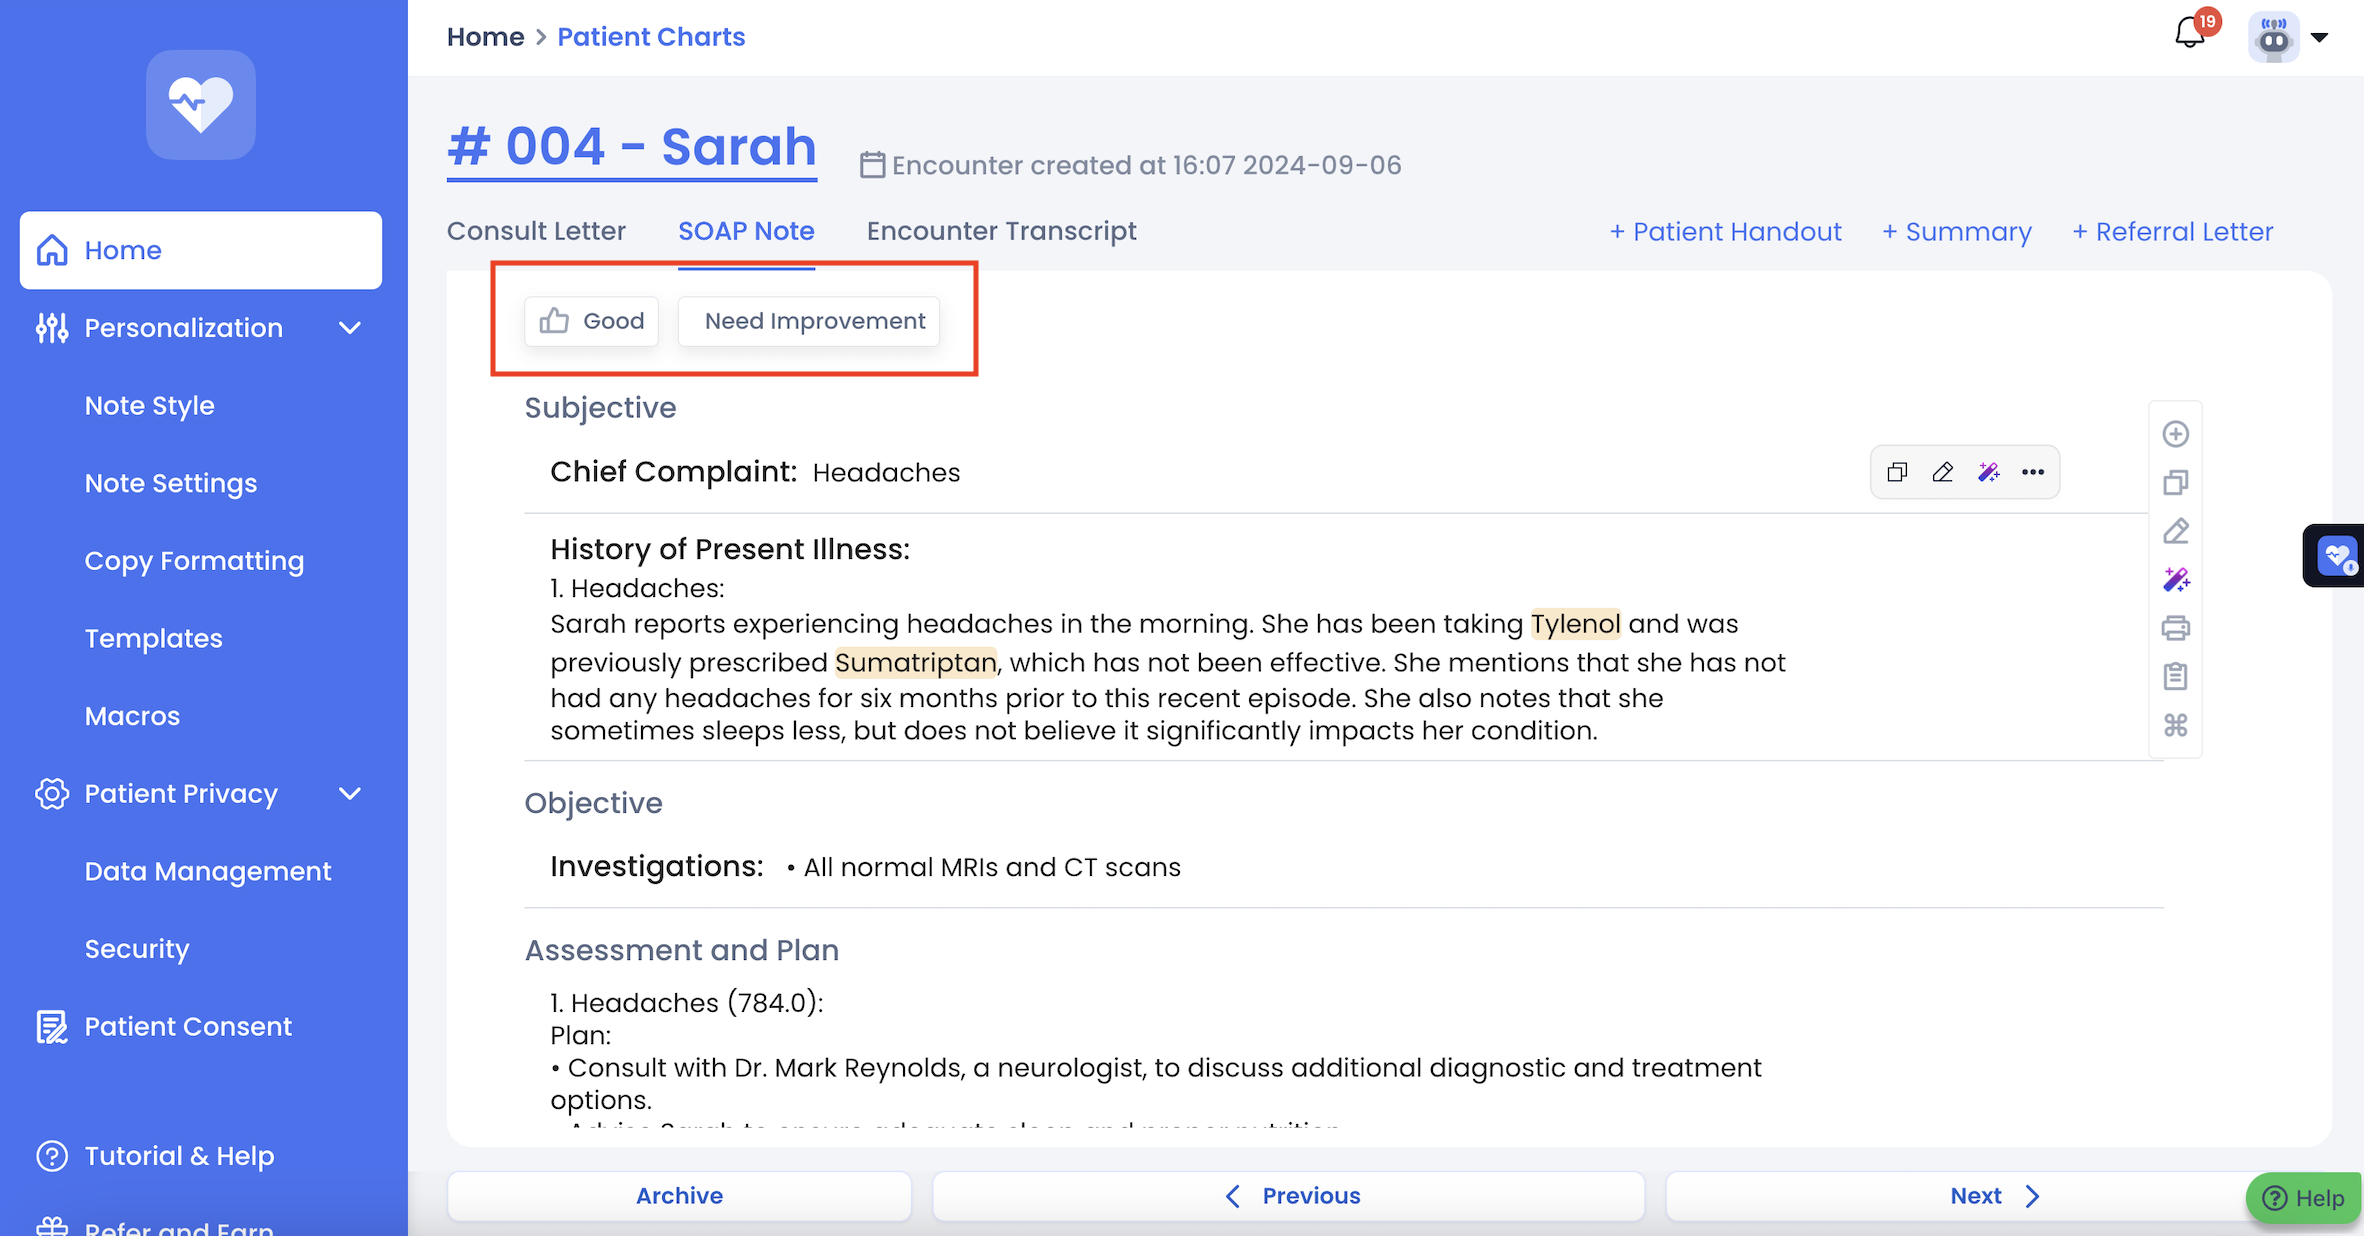Rate the note with Good thumbs-up
Image resolution: width=2364 pixels, height=1236 pixels.
point(592,321)
